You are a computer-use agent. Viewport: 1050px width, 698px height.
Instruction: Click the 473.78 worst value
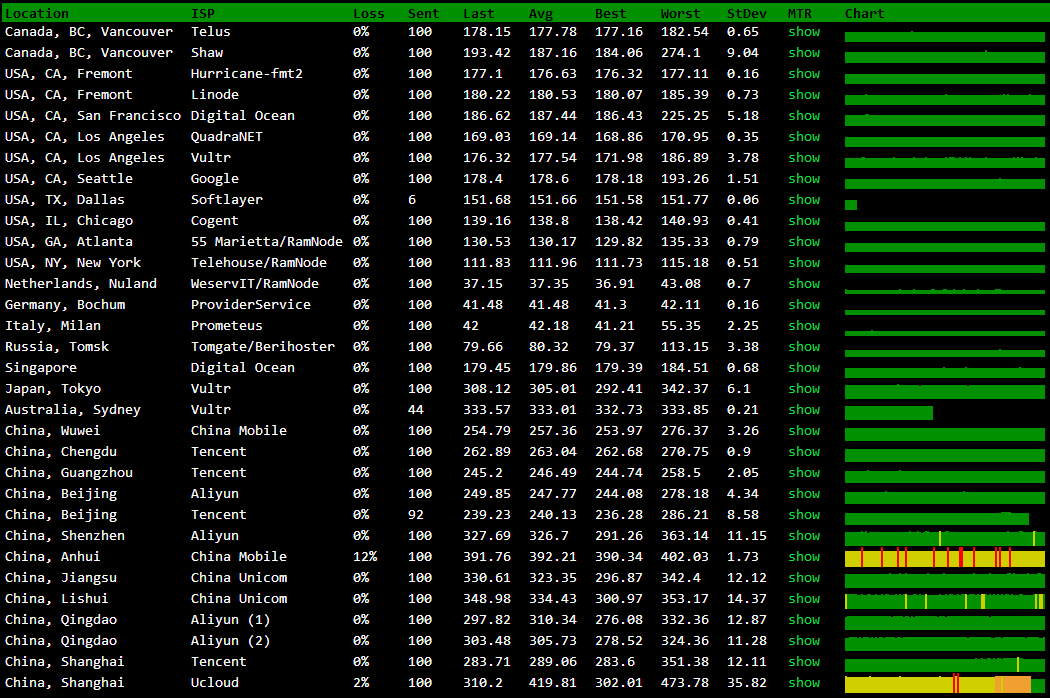click(684, 682)
